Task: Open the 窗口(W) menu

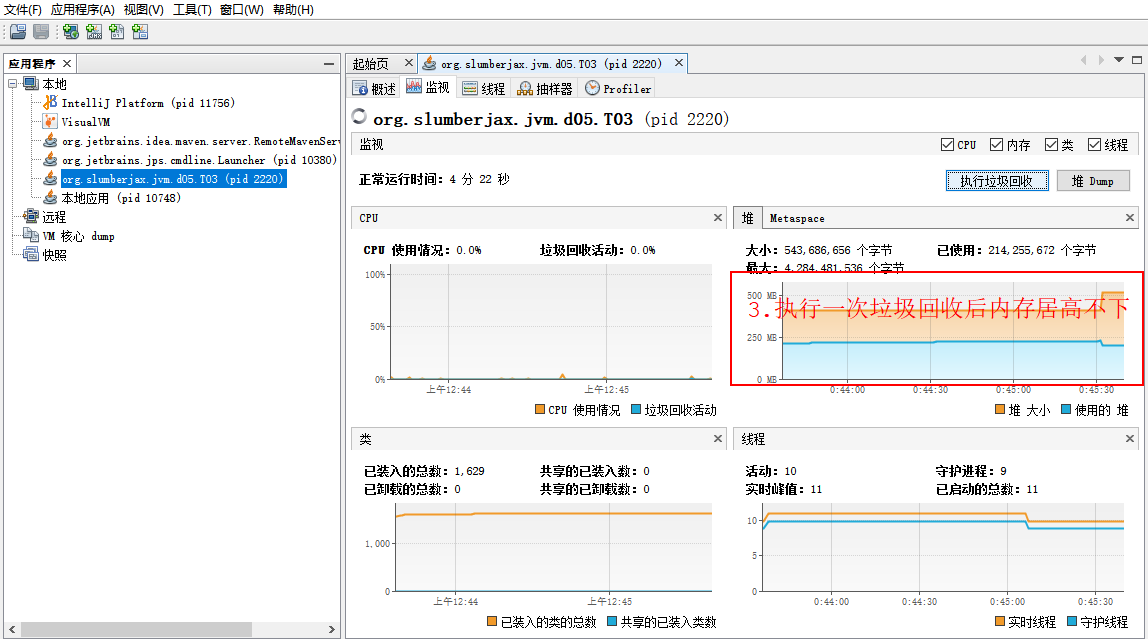Action: (x=242, y=10)
